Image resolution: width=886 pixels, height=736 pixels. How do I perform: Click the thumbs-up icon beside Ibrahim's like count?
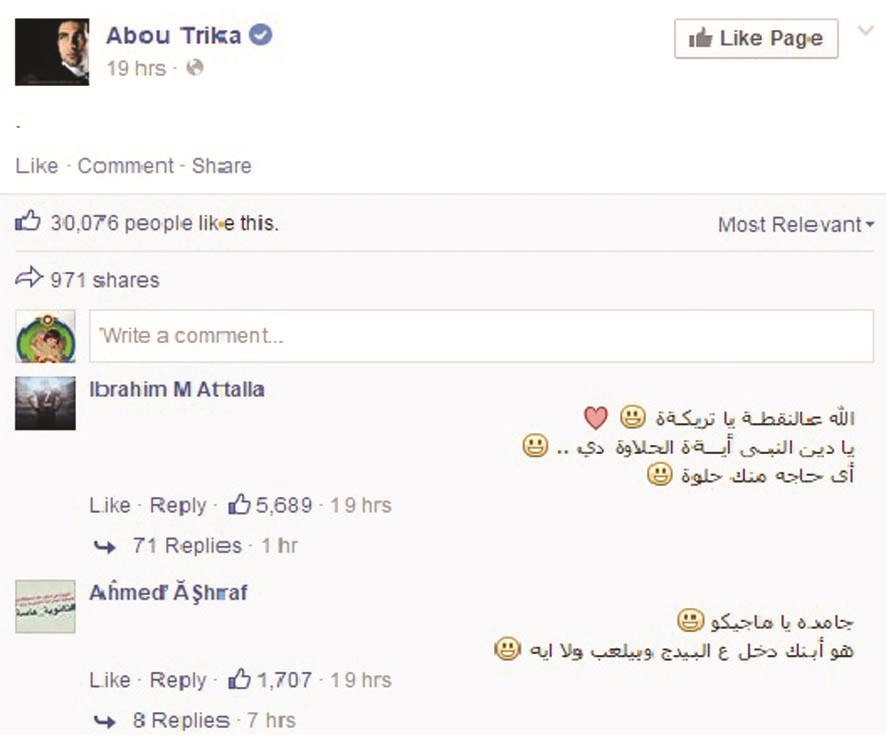pos(239,505)
